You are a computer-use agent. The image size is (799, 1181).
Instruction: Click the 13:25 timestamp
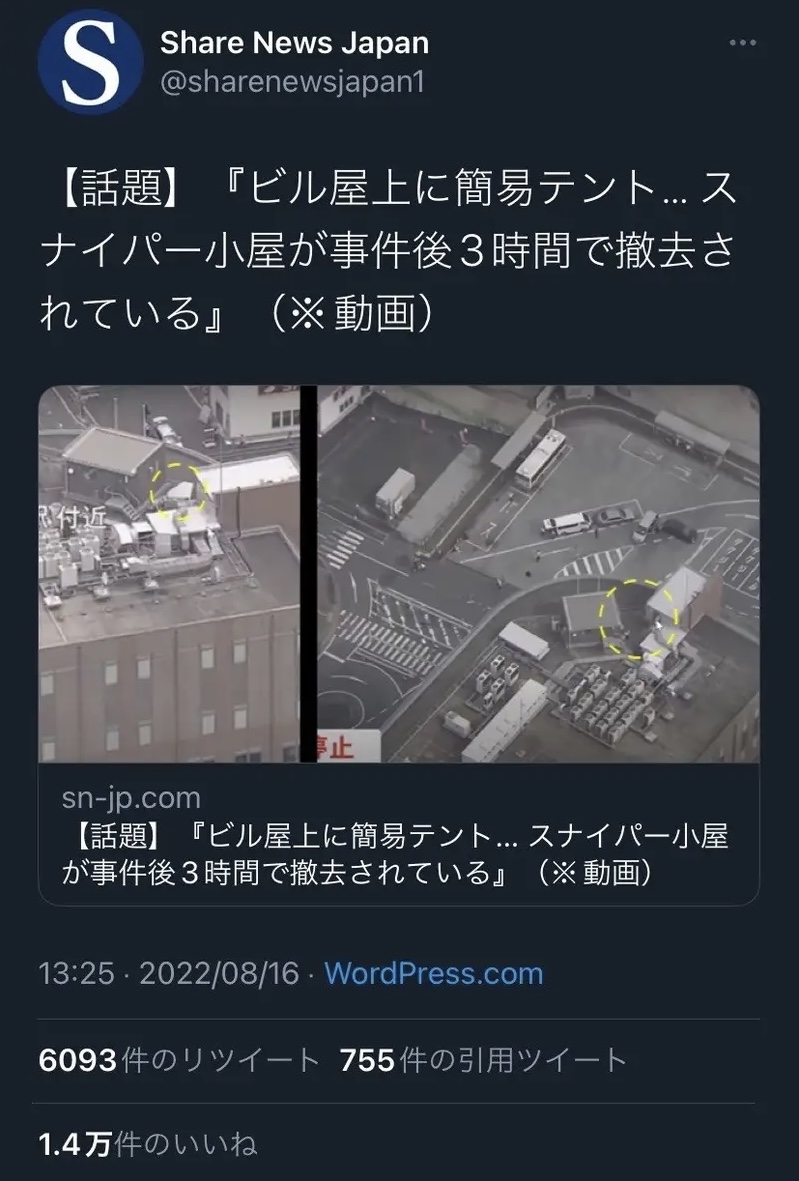tap(76, 973)
